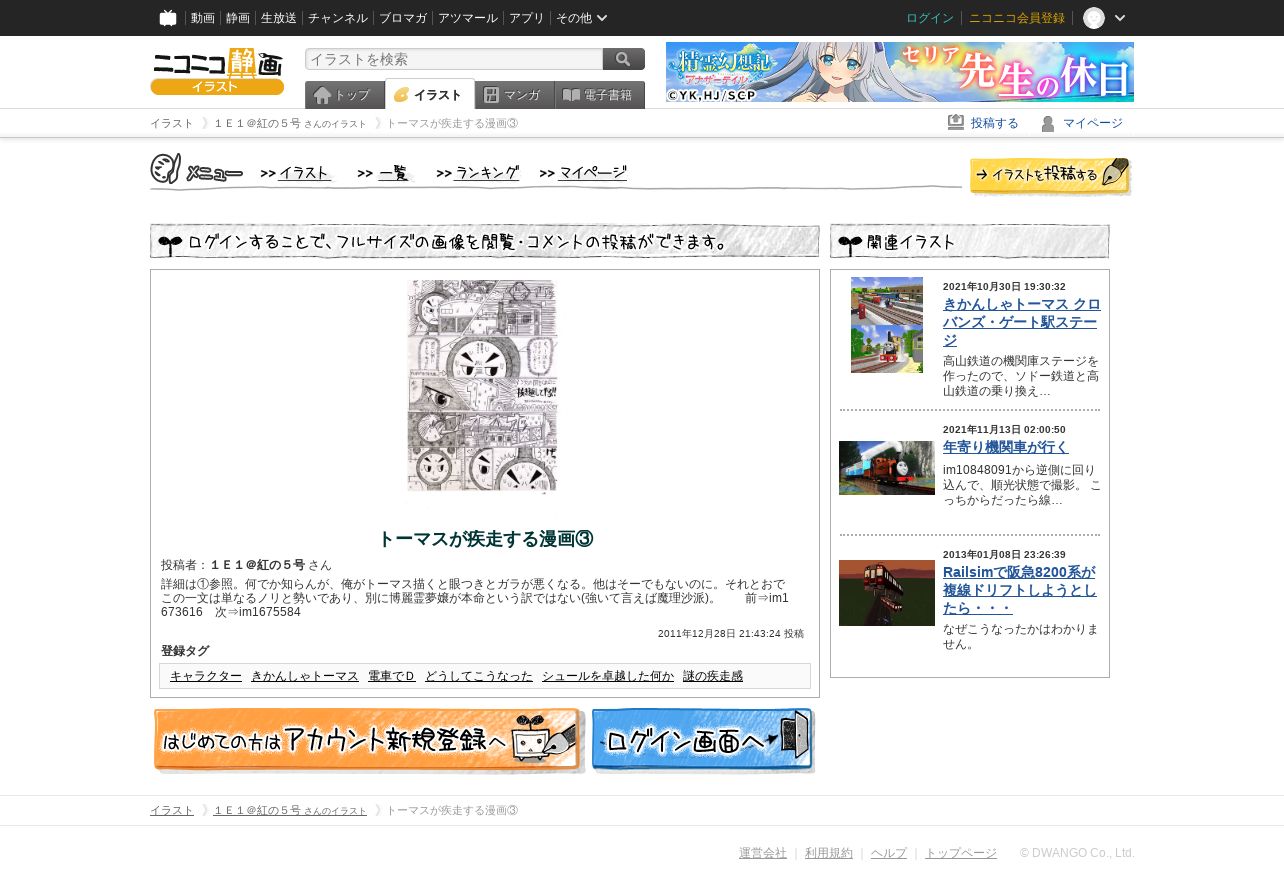Click イラスト in top breadcrumb

tap(172, 123)
